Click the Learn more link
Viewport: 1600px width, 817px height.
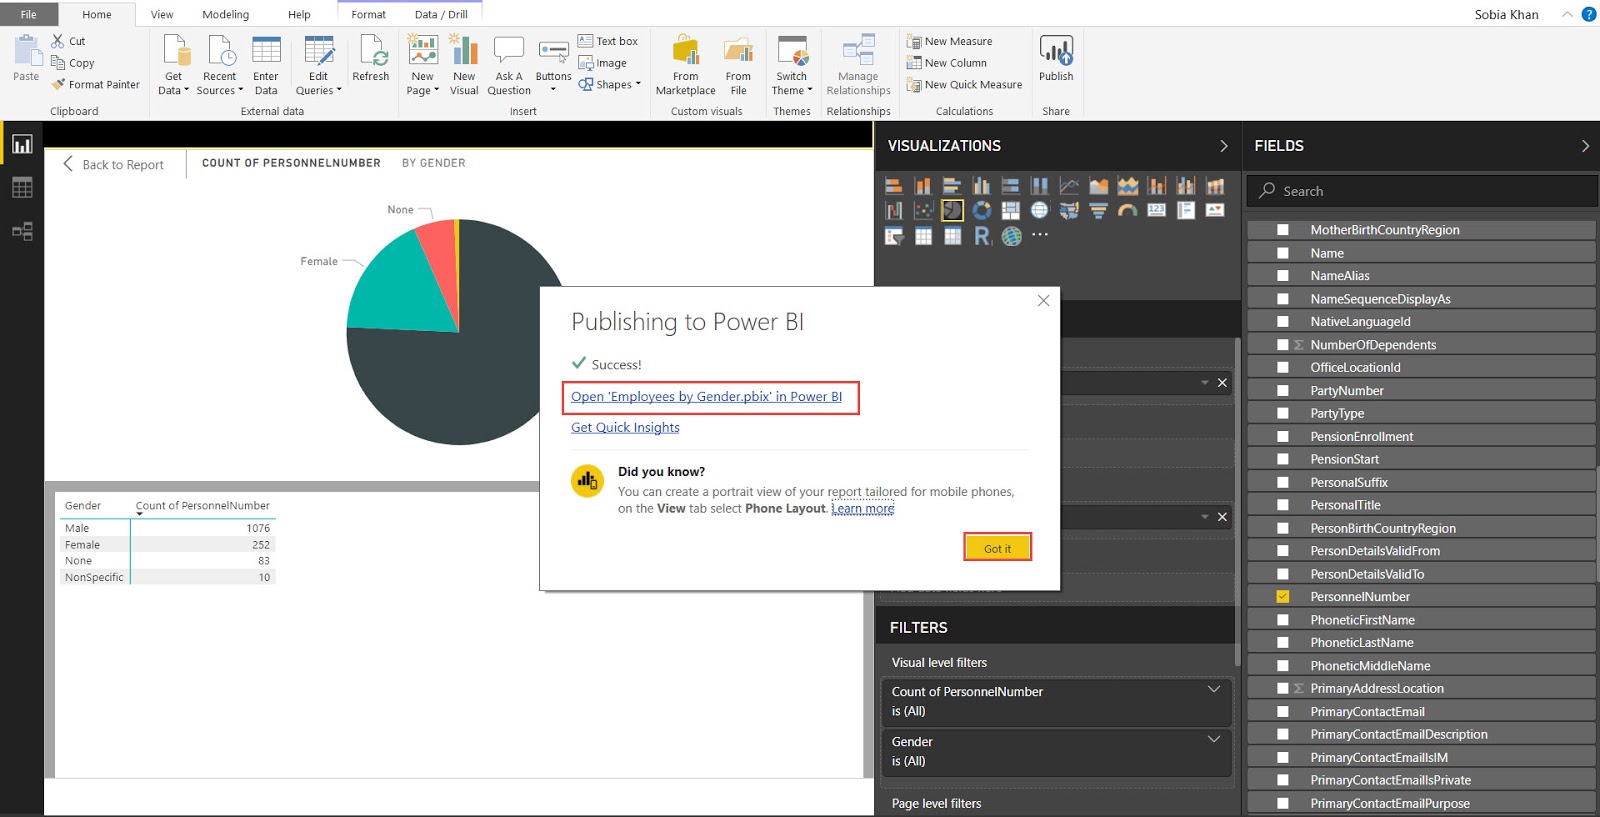pos(863,509)
